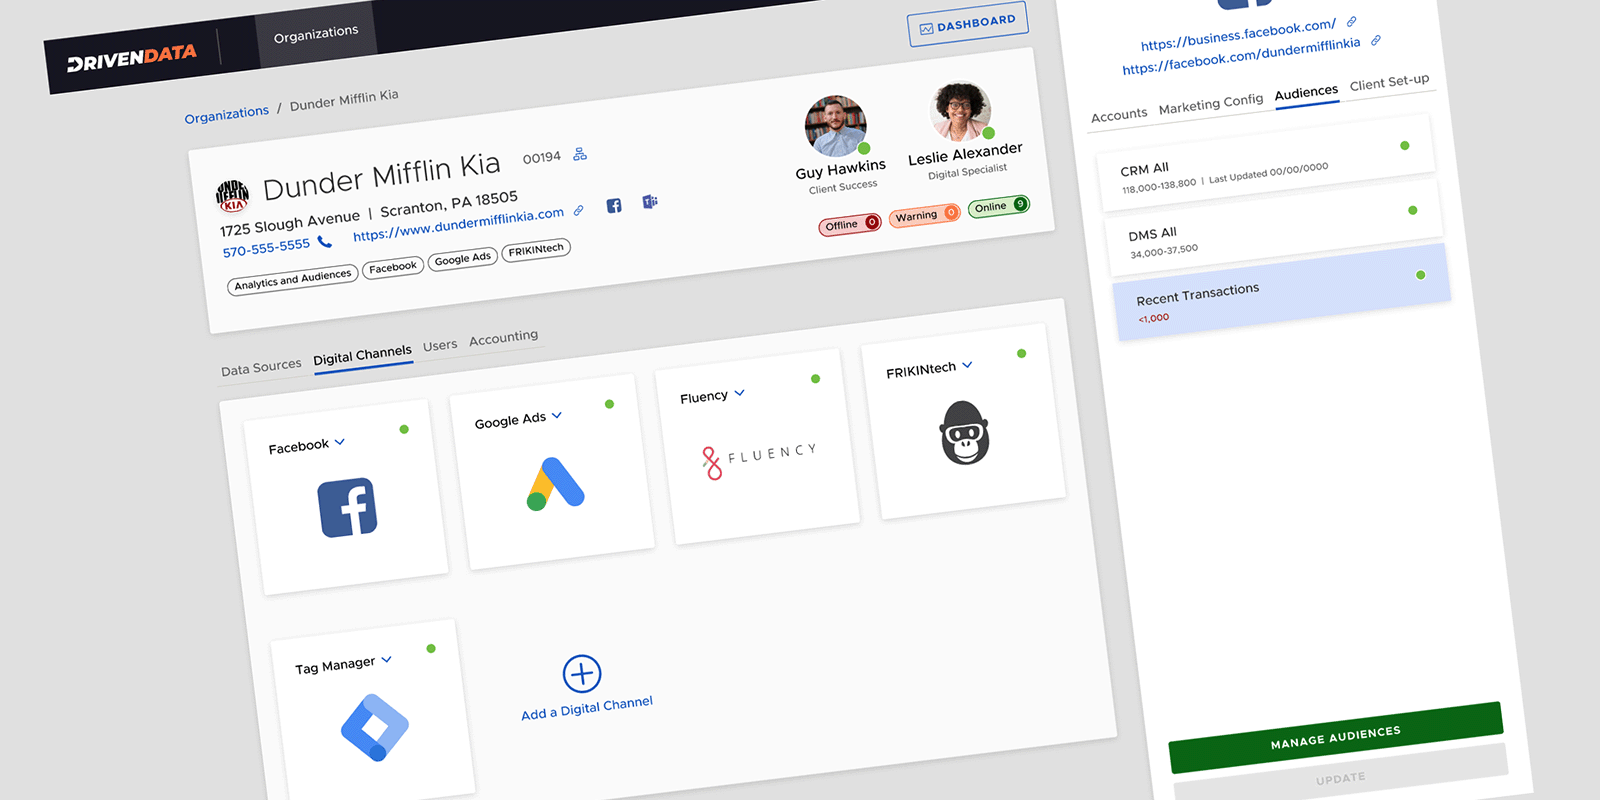Viewport: 1600px width, 800px height.
Task: Open the dundermifflinkia.com website link
Action: (x=458, y=225)
